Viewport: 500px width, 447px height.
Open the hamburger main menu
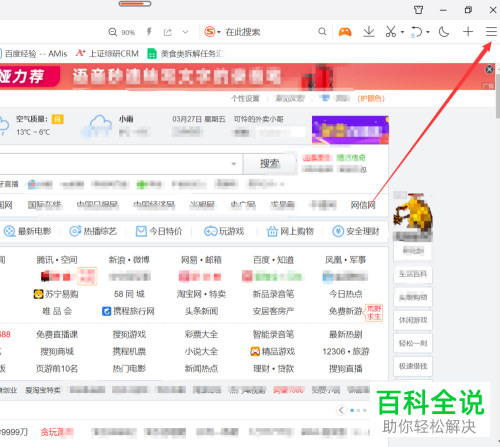point(491,32)
